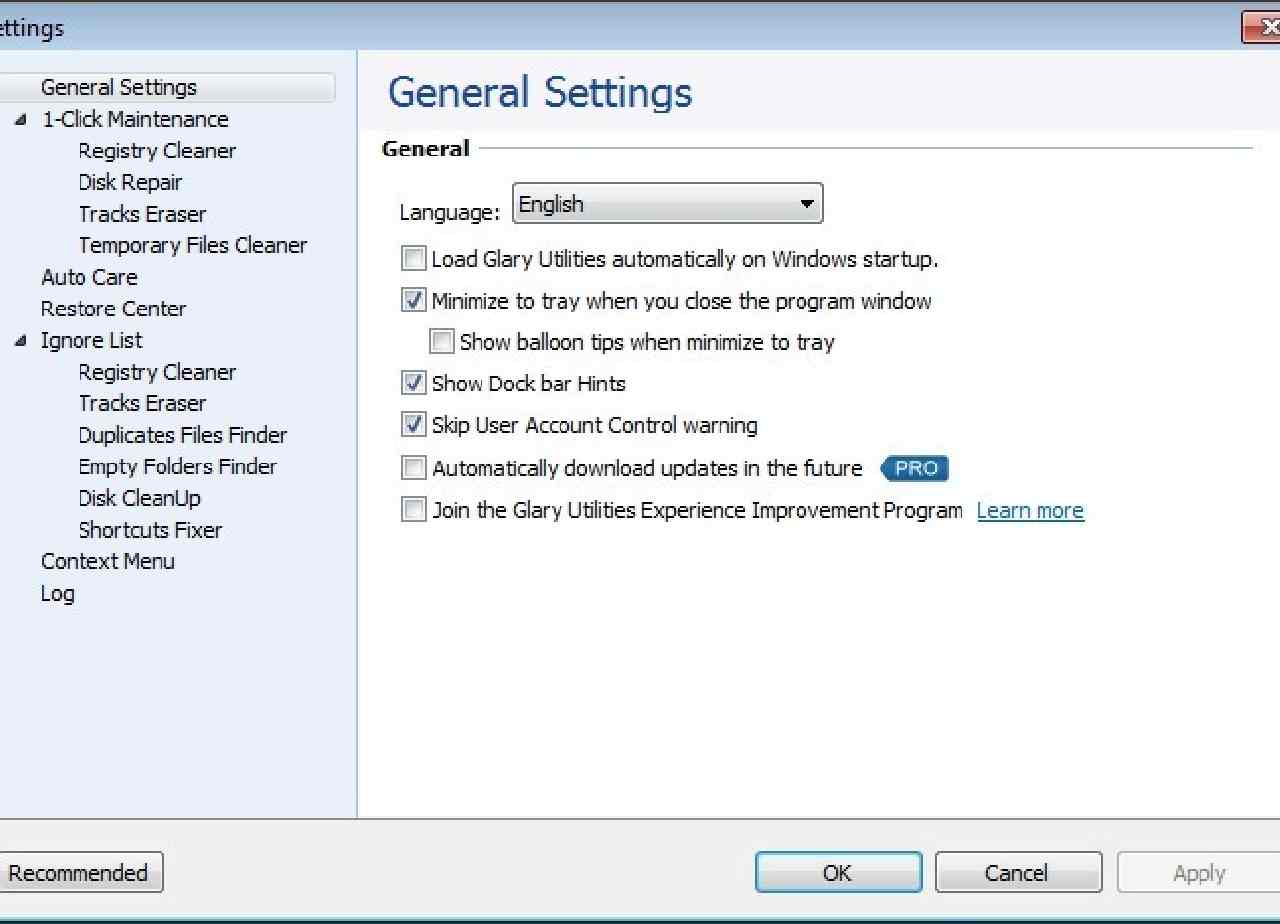The height and width of the screenshot is (924, 1280).
Task: Enable Show balloon tips when minimize to tray
Action: coord(441,342)
